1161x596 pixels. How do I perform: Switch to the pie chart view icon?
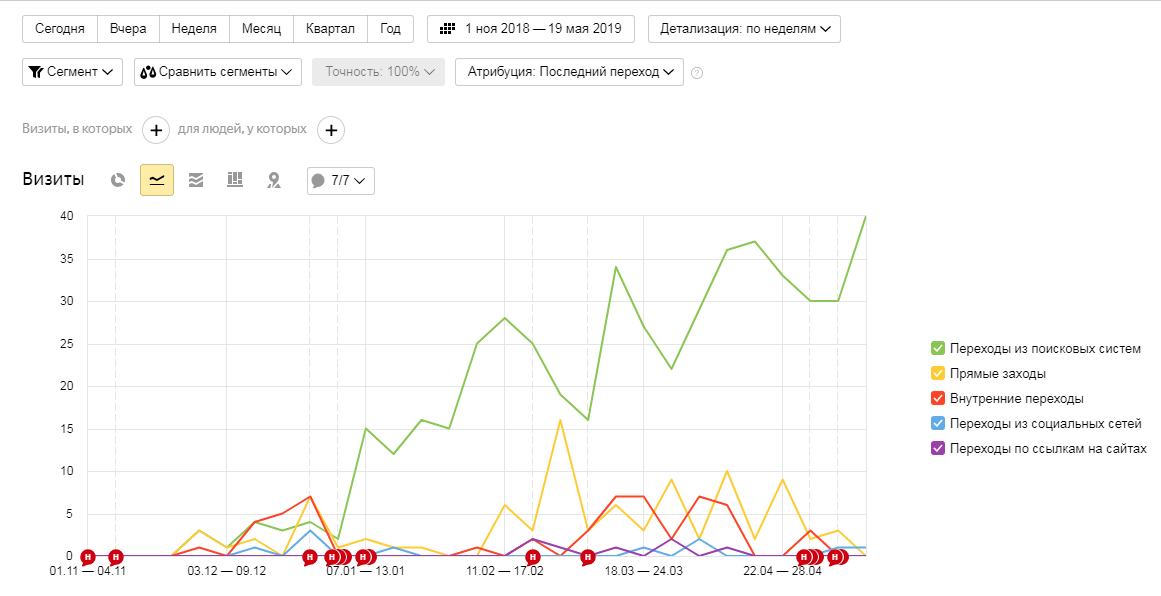pos(118,180)
